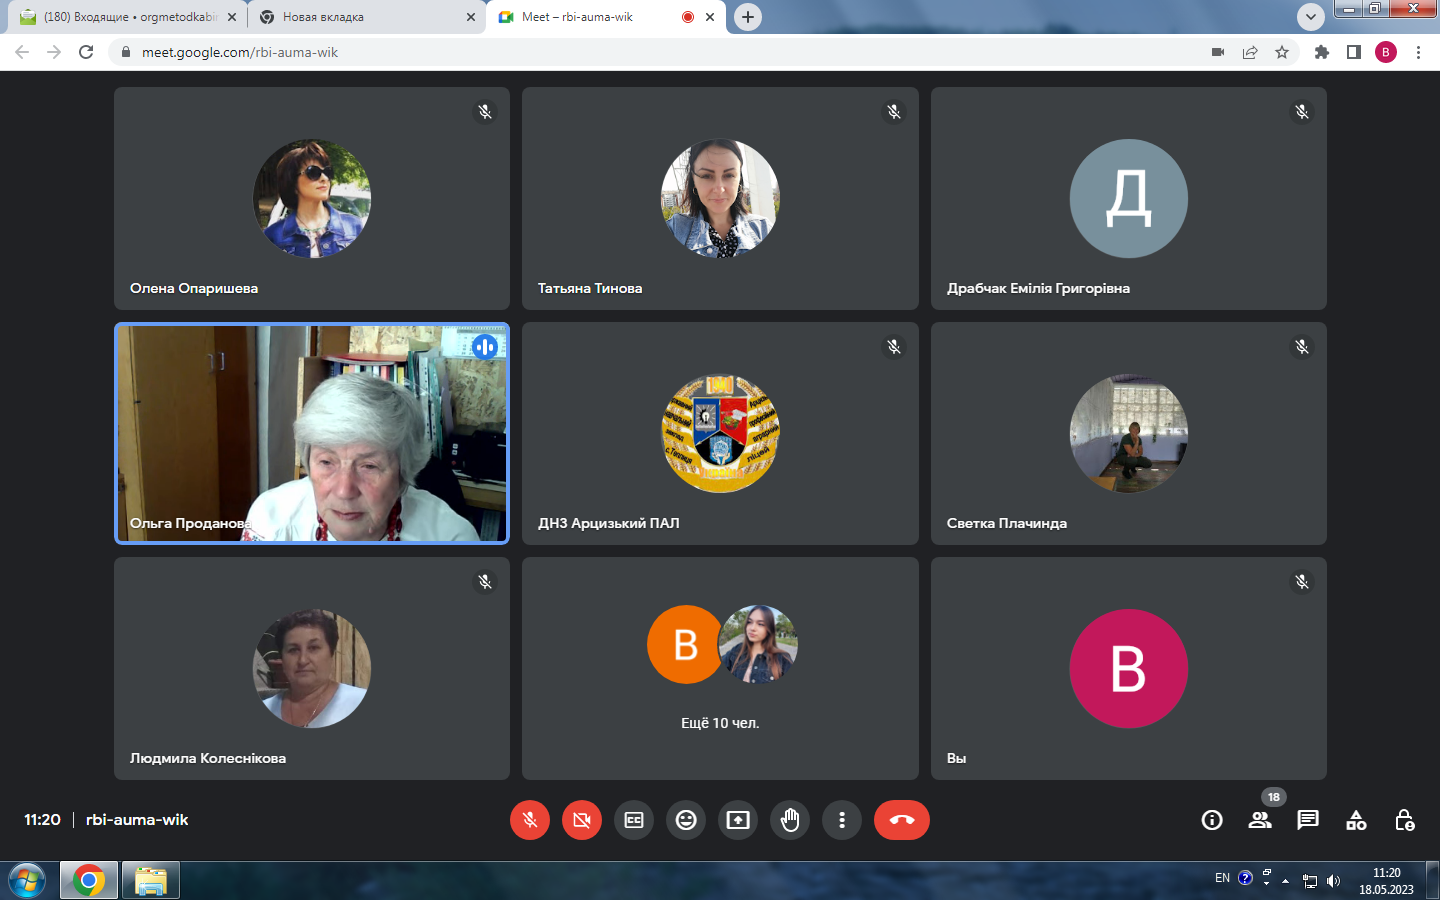Switch to the Входящие mail tab
Screen dimensions: 1440x900
click(x=125, y=17)
